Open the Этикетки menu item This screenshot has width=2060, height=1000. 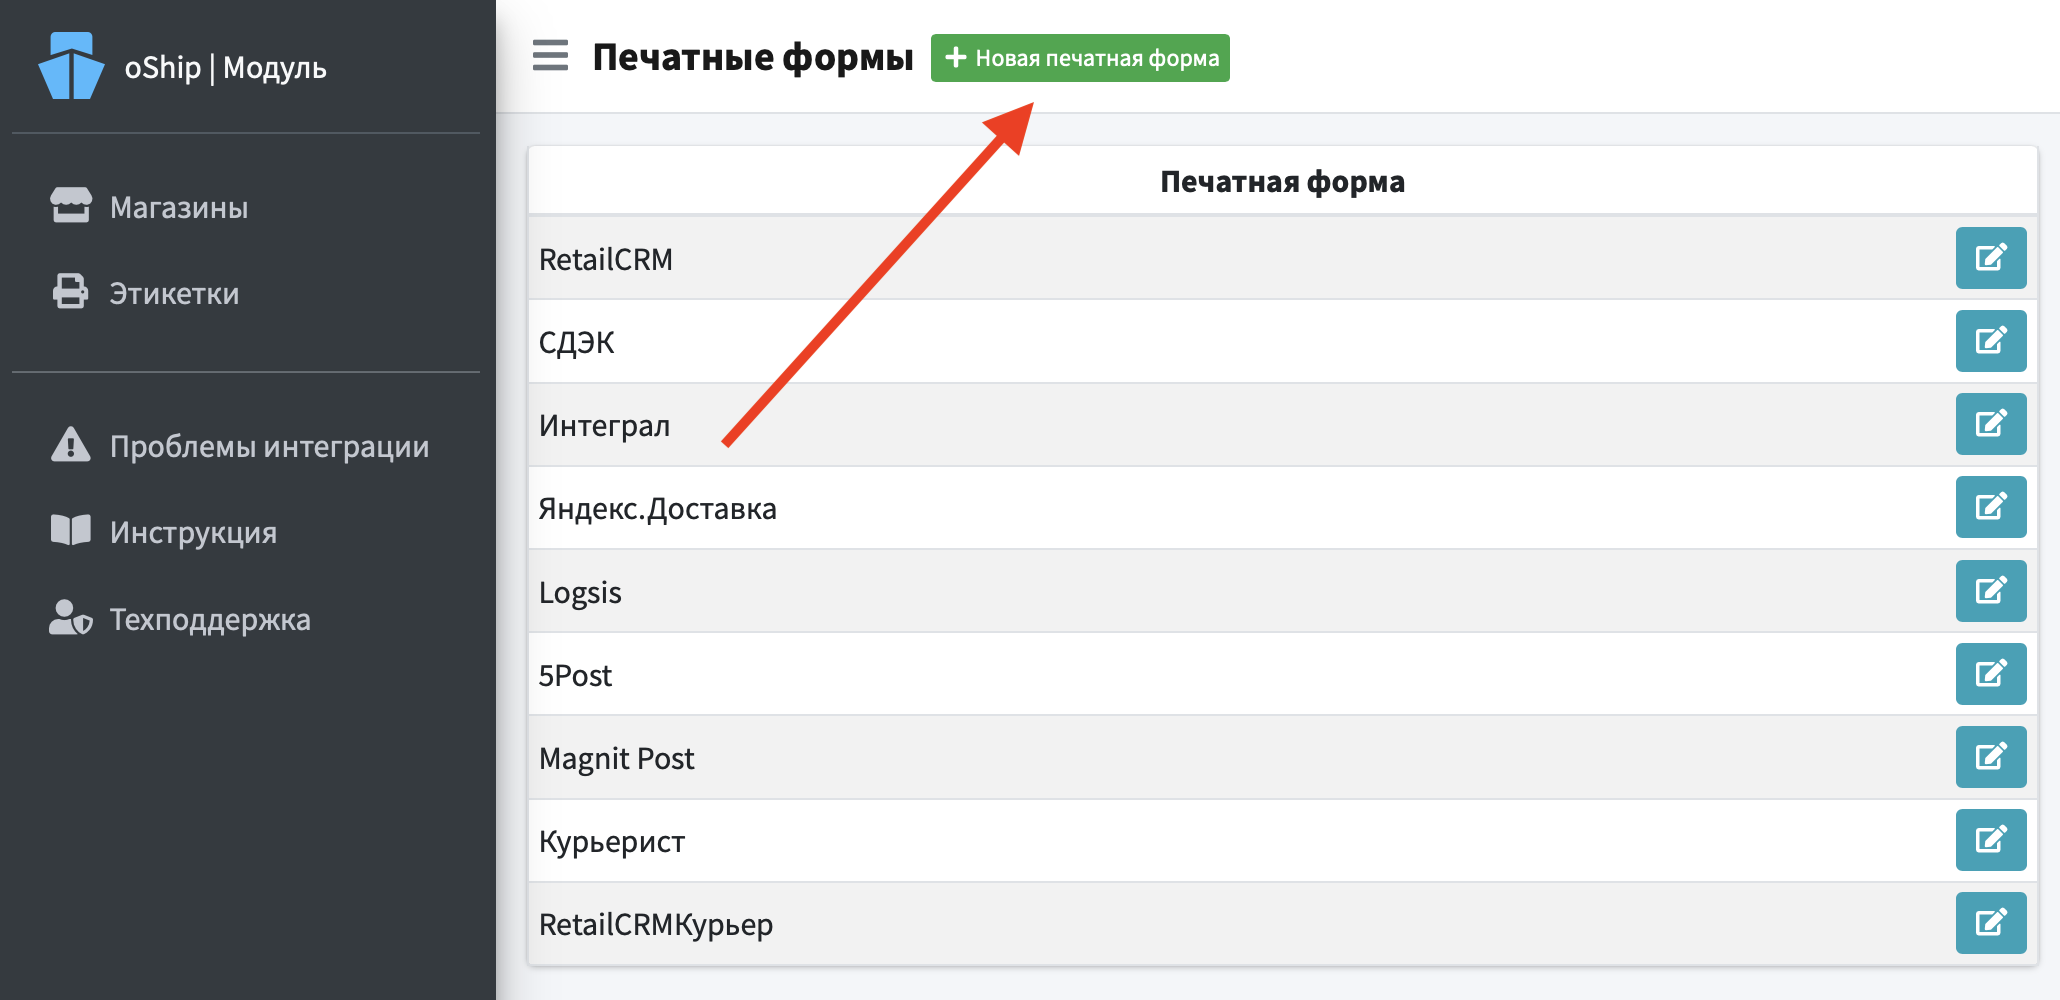click(x=174, y=293)
